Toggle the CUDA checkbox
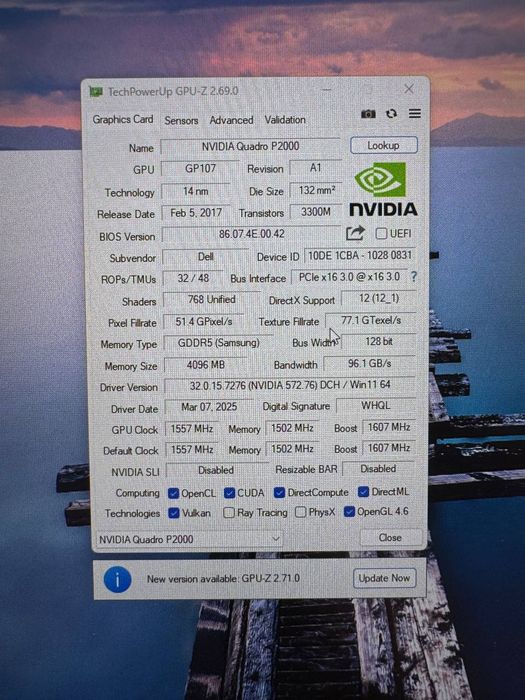This screenshot has height=700, width=525. click(229, 493)
